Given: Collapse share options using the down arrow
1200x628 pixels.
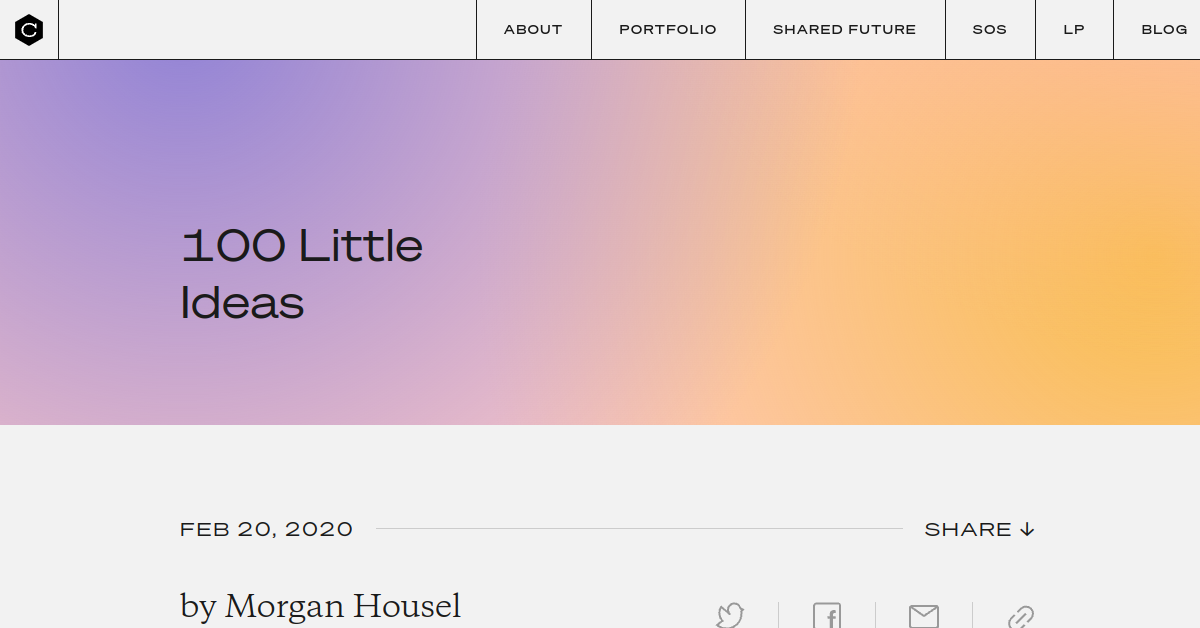Looking at the screenshot, I should pyautogui.click(x=1027, y=529).
